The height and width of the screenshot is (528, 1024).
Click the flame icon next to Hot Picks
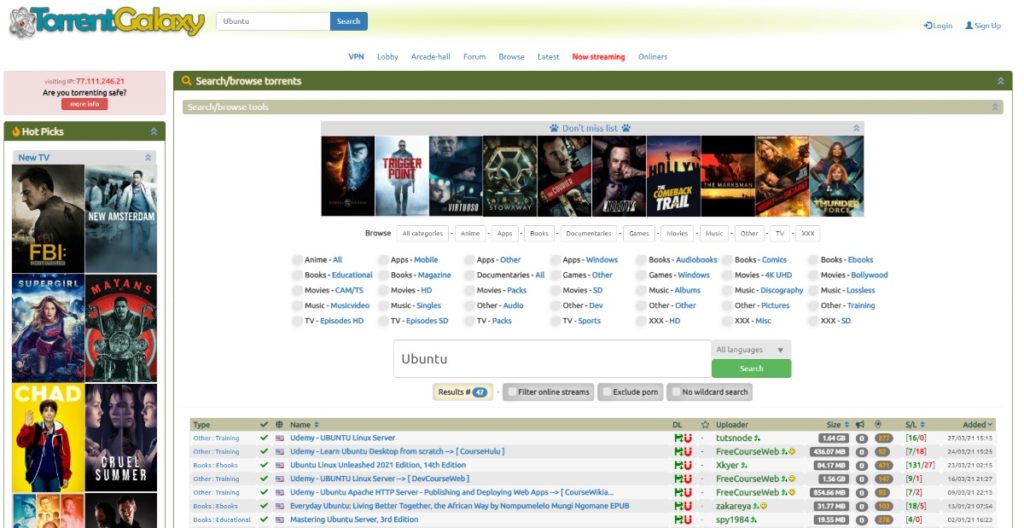tap(16, 131)
